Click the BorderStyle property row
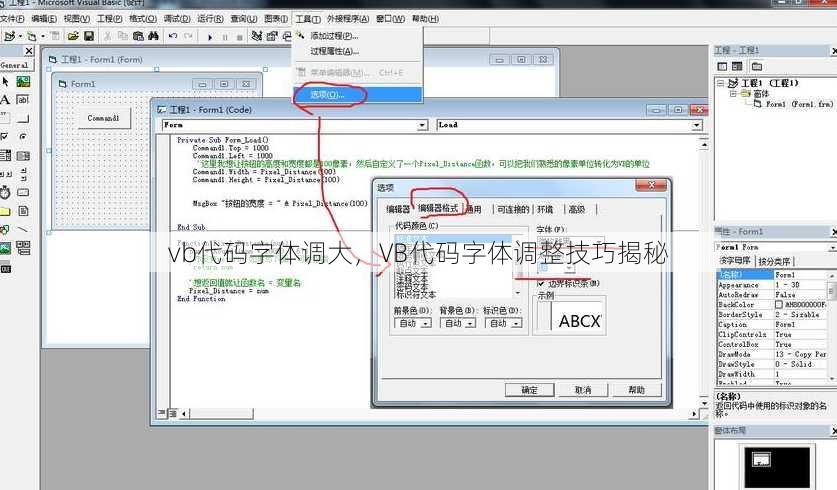The height and width of the screenshot is (490, 837). pyautogui.click(x=772, y=315)
